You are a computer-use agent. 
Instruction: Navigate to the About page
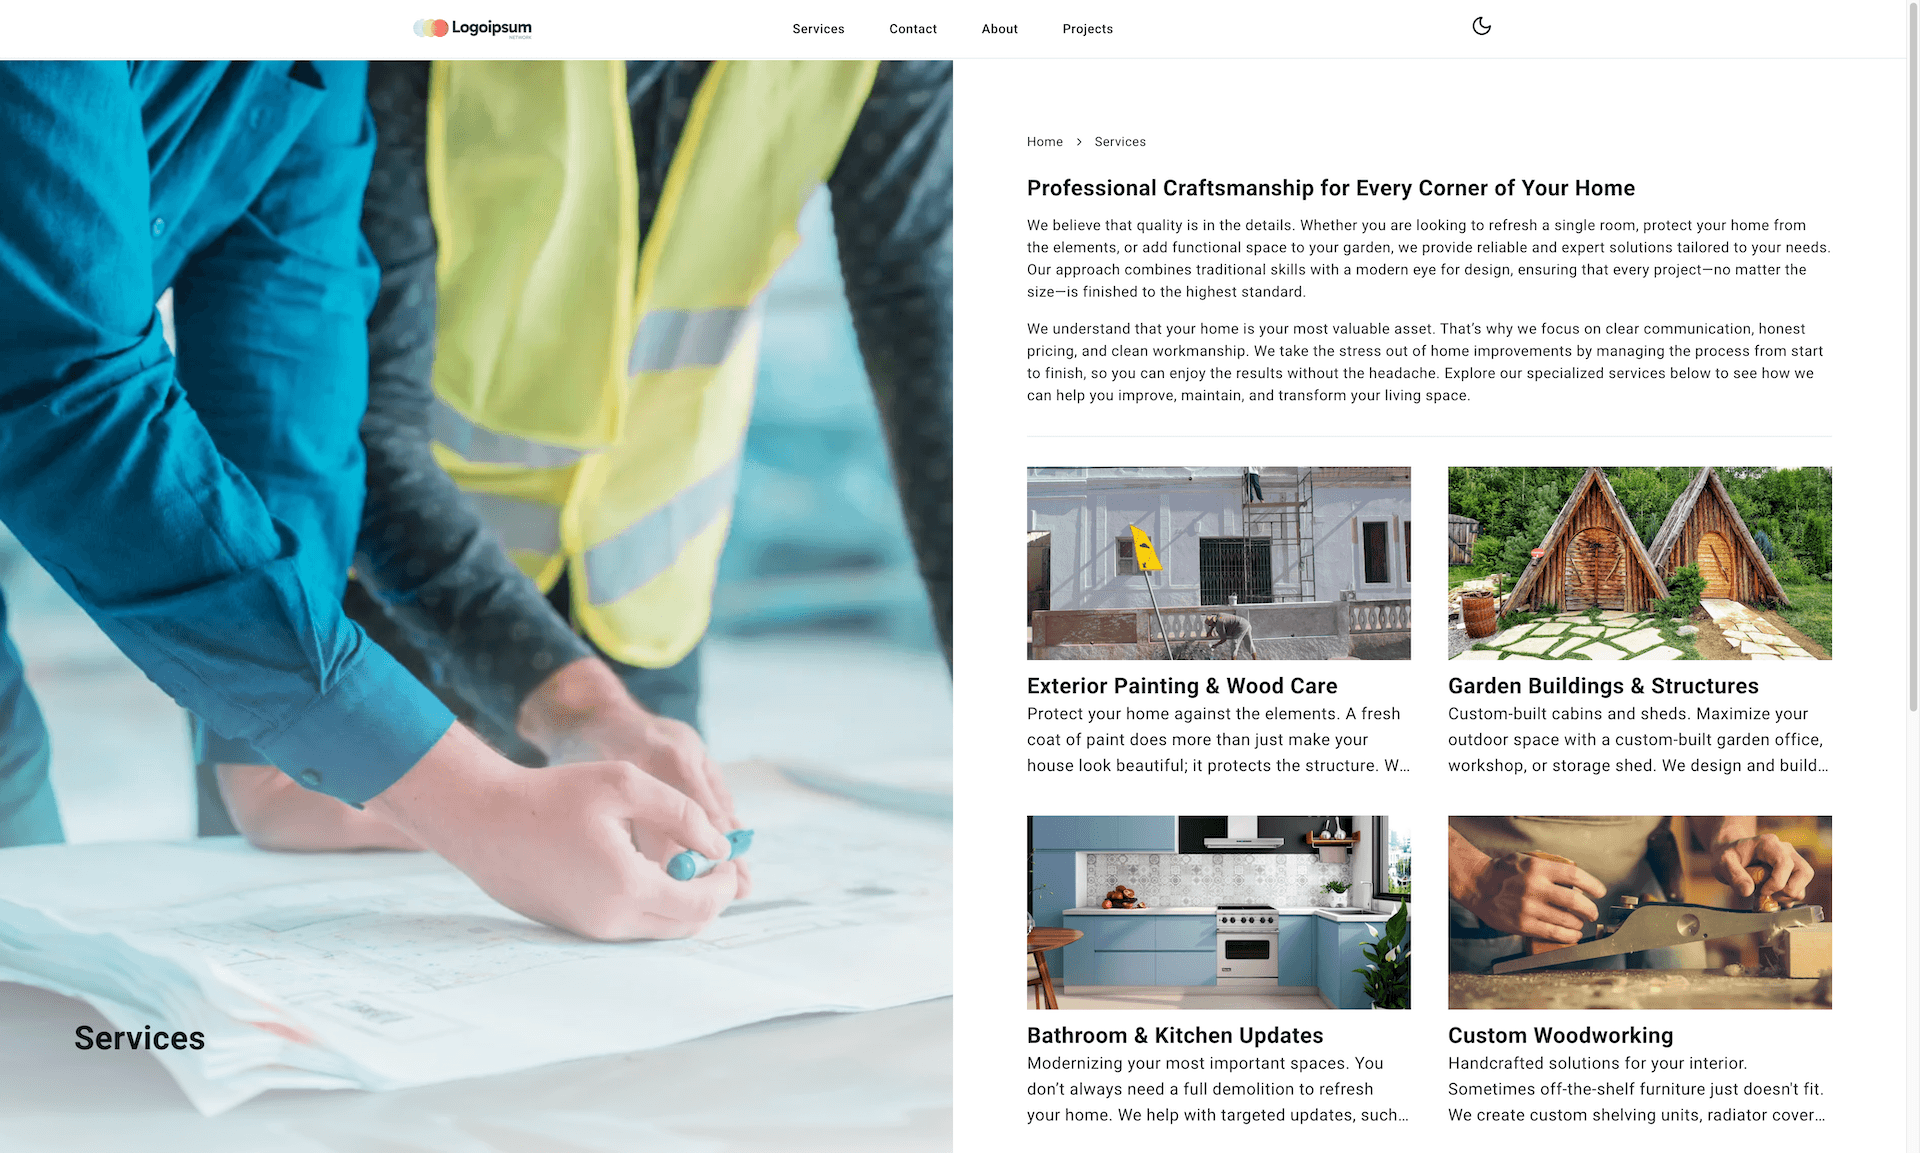999,29
